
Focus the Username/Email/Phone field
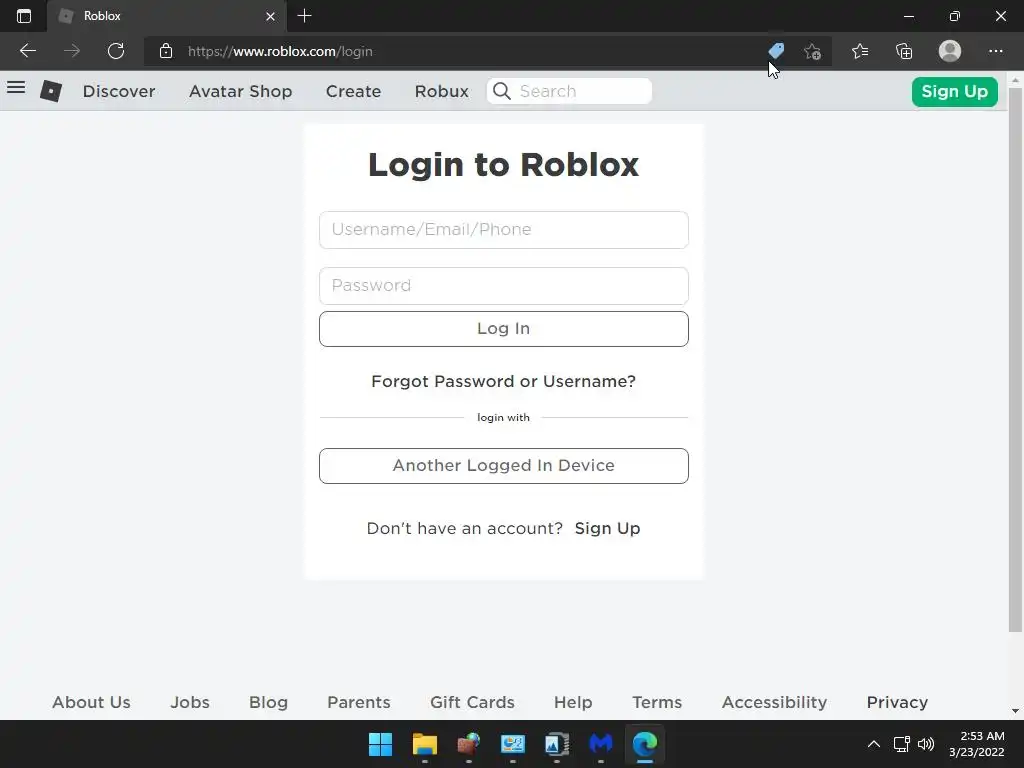pyautogui.click(x=504, y=230)
